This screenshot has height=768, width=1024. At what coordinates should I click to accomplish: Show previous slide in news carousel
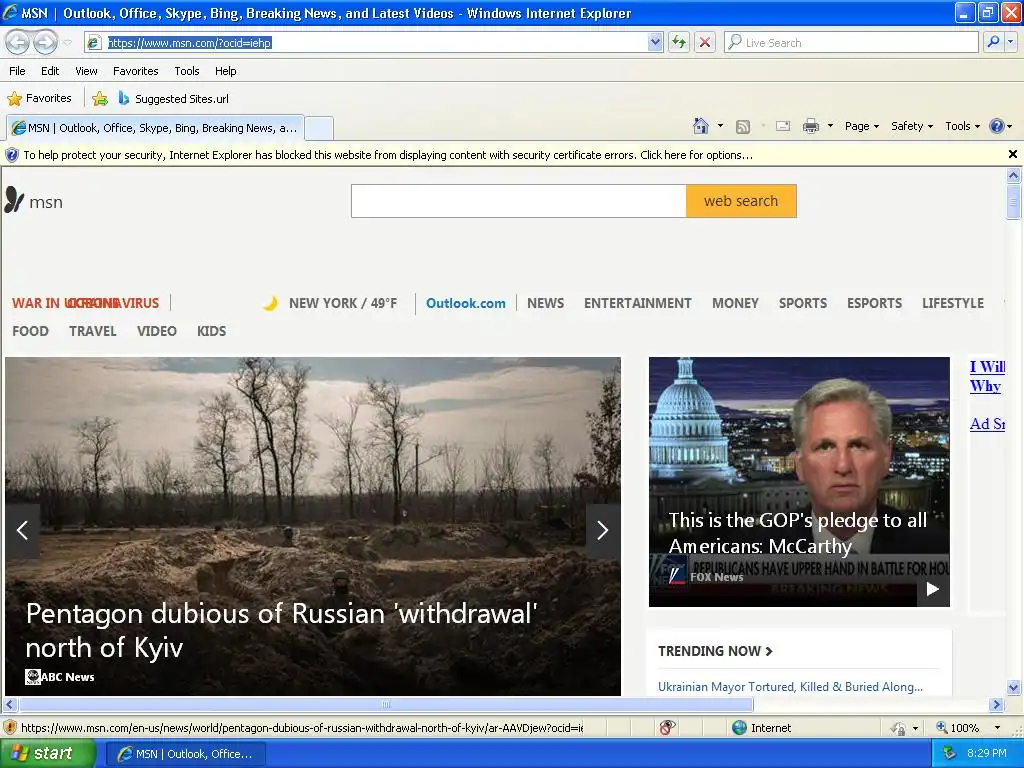tap(23, 530)
